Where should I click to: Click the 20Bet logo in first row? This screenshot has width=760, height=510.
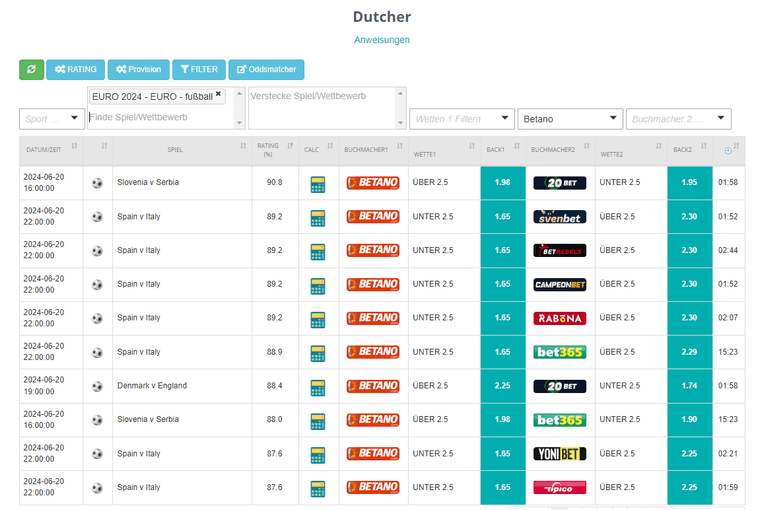click(x=559, y=183)
